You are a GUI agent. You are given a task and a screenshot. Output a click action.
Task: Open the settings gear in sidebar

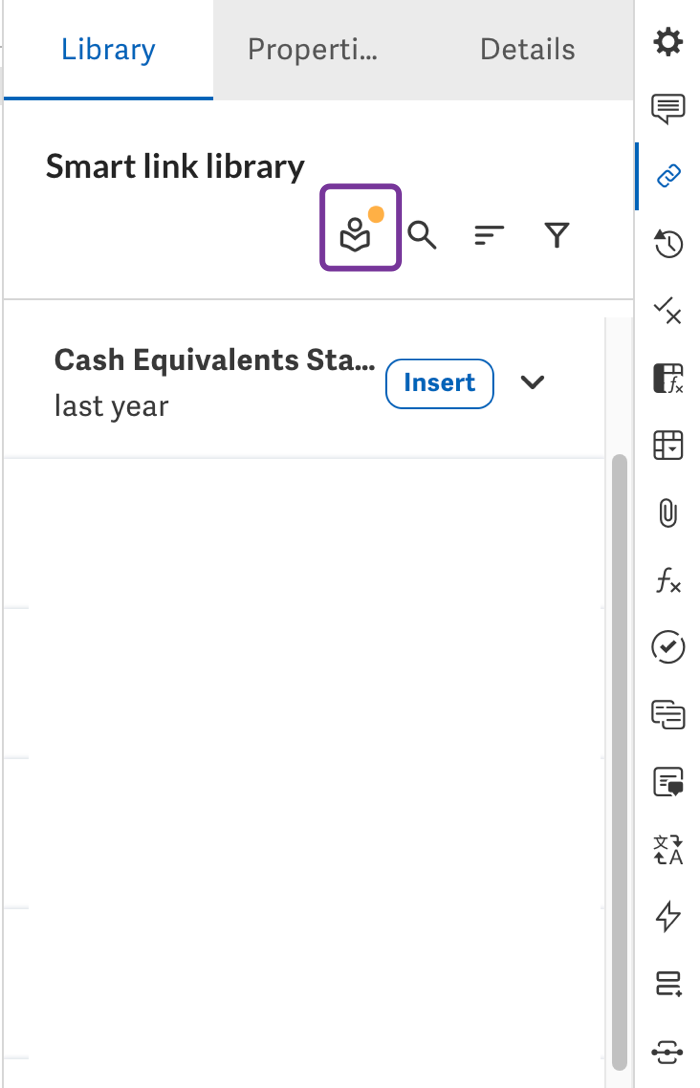667,42
